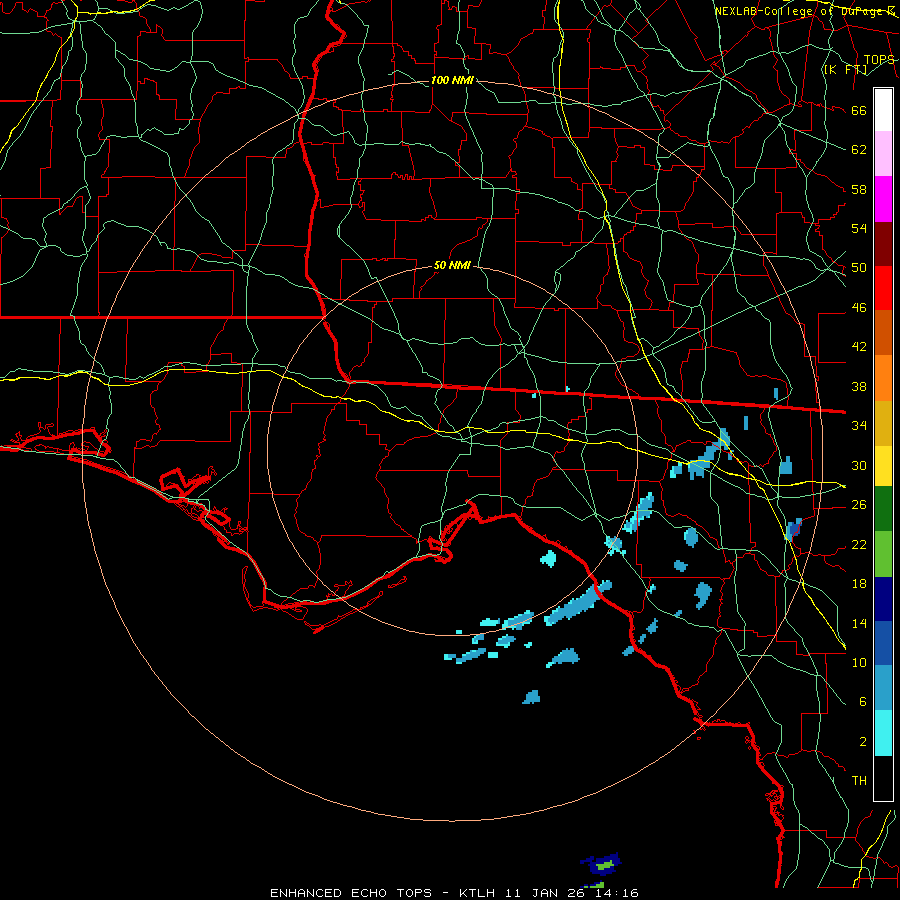Select the '18' legend value

click(859, 584)
